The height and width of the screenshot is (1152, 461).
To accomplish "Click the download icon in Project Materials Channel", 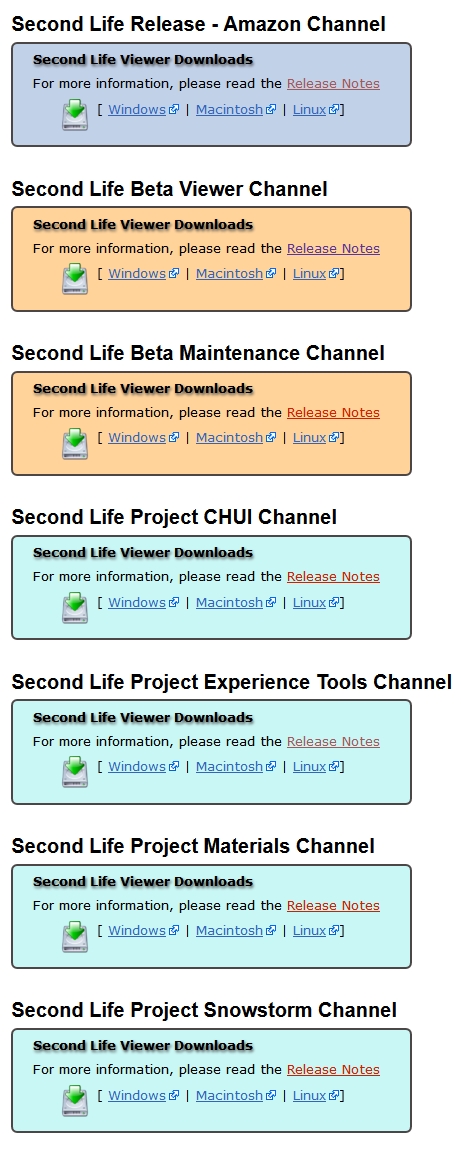I will pos(75,937).
